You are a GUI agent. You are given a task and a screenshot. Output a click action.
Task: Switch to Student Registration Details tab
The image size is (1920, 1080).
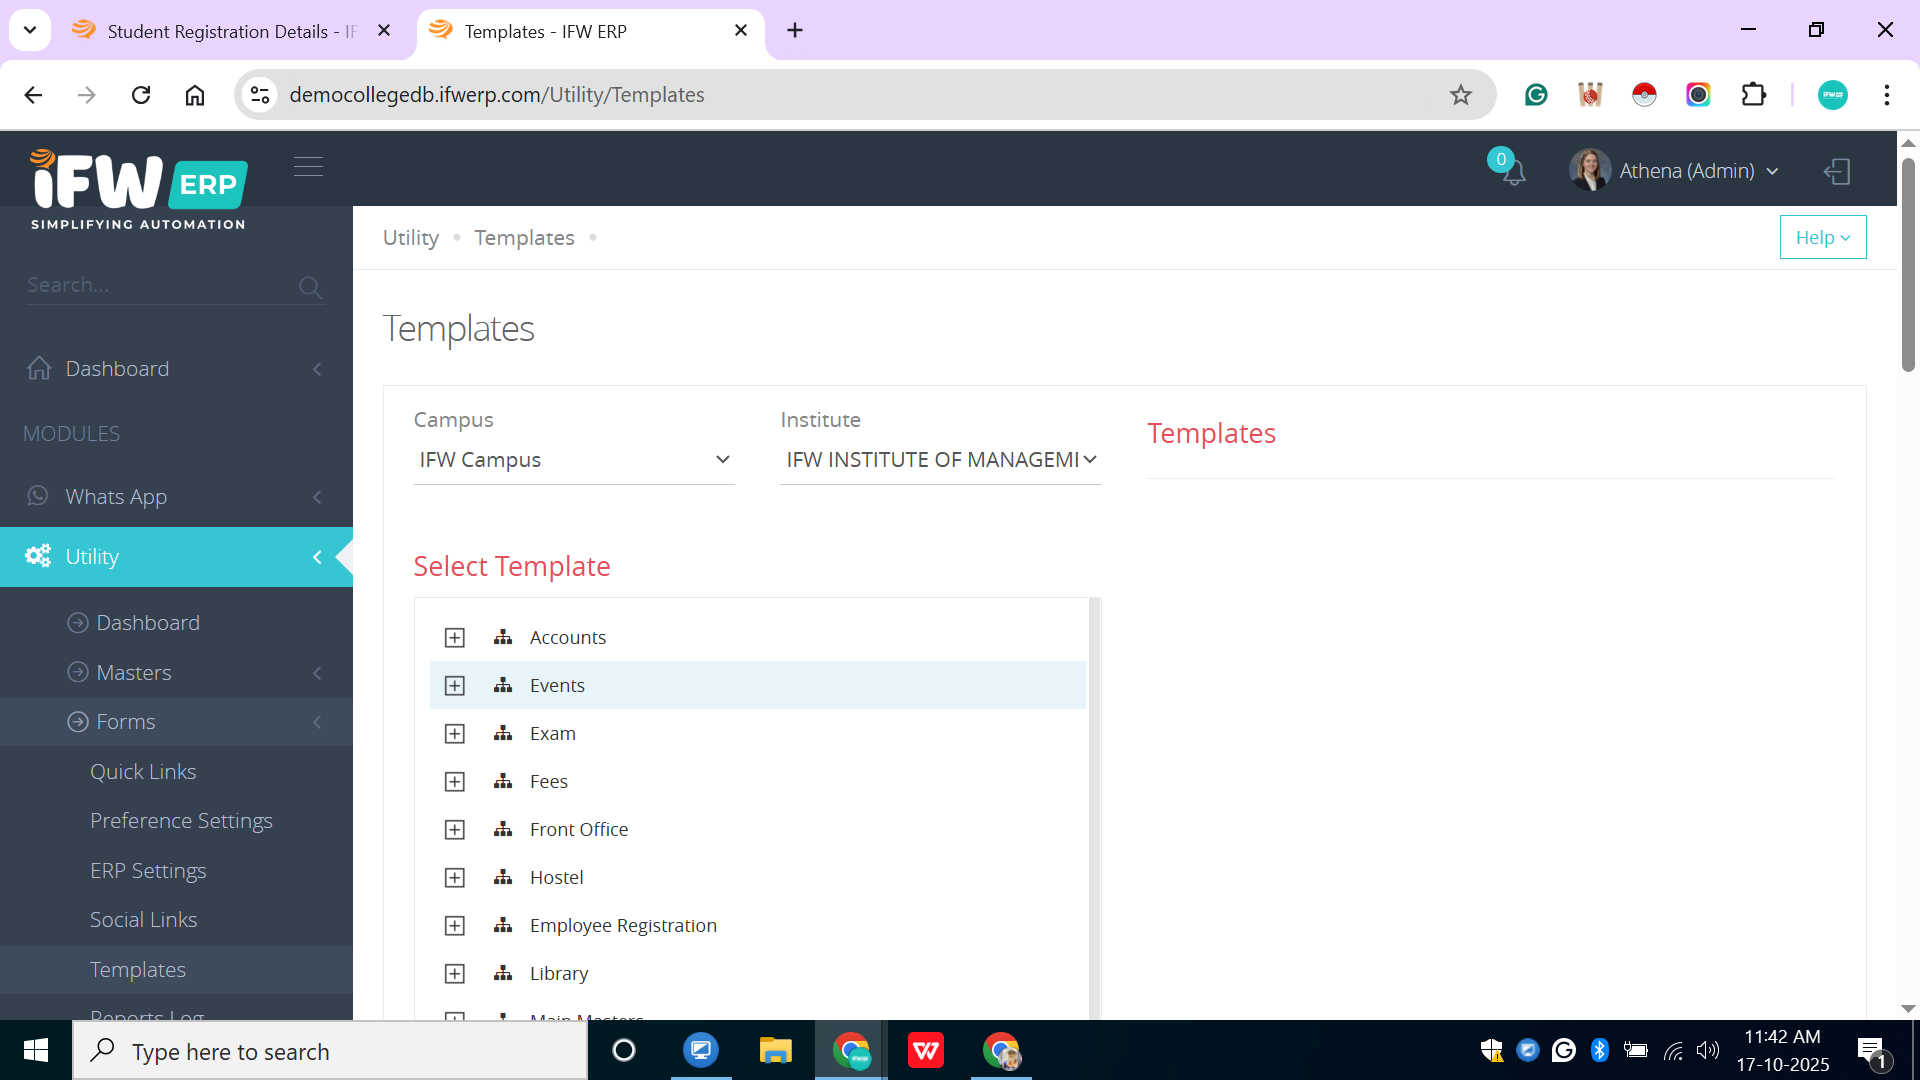tap(230, 31)
